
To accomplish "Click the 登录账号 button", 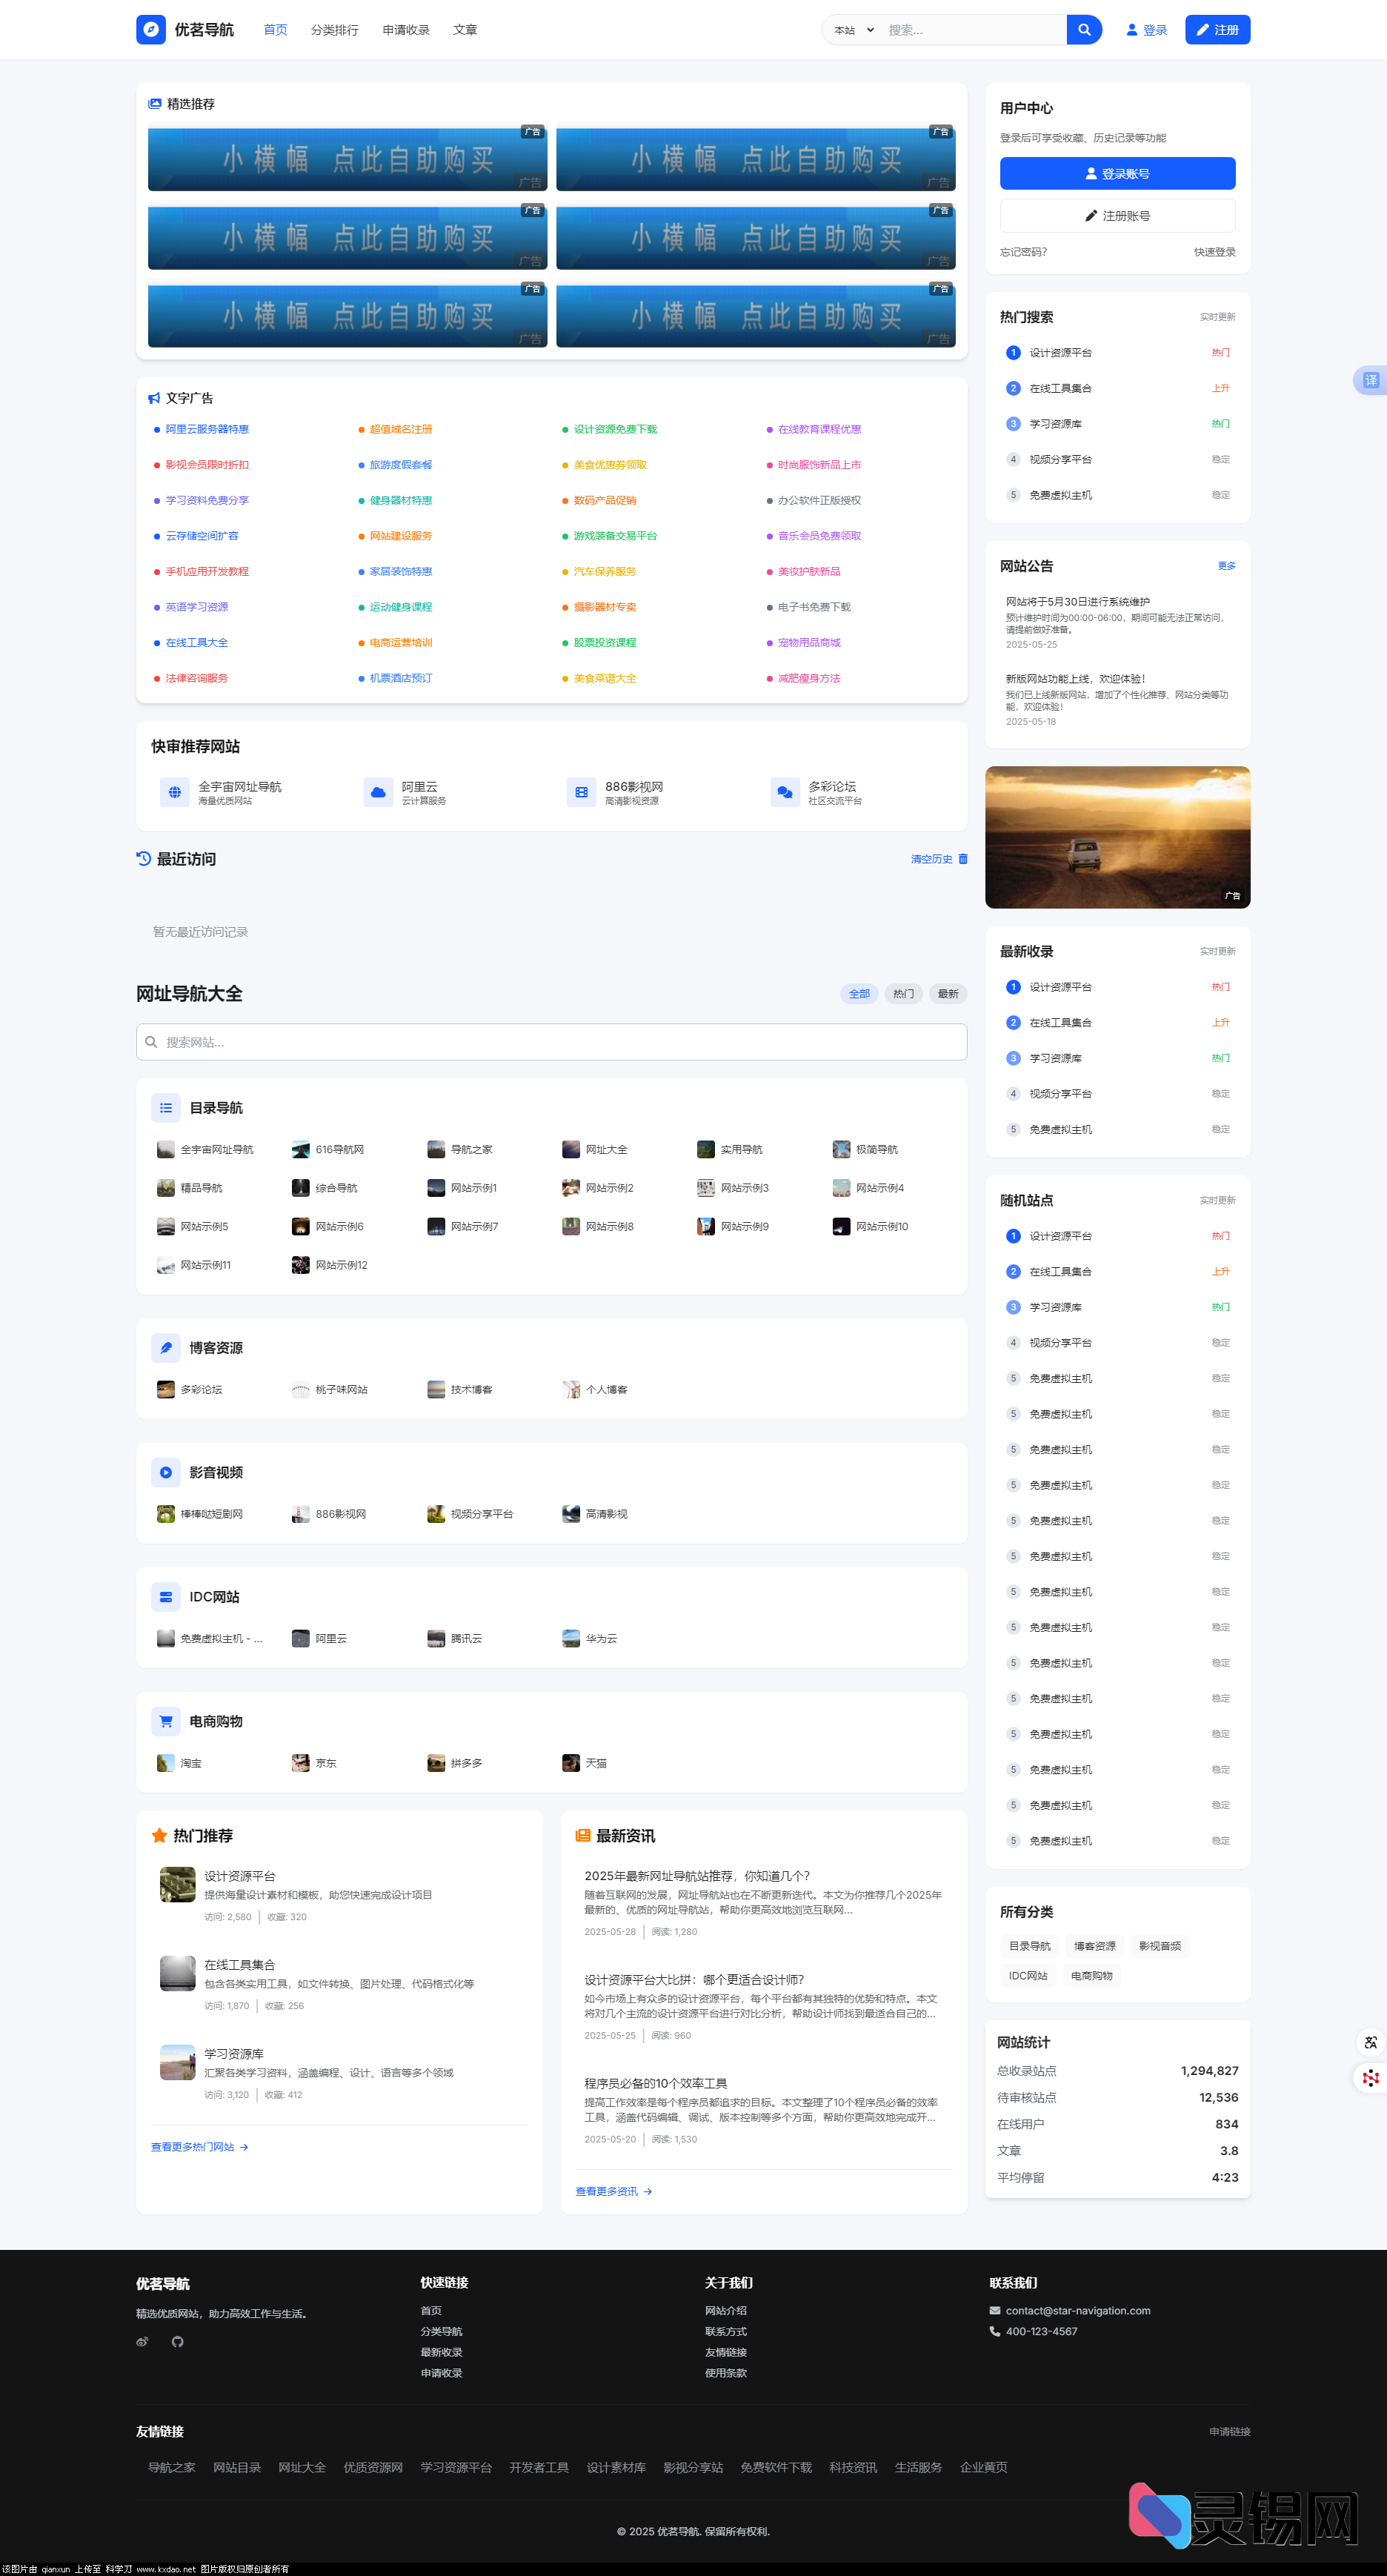I will tap(1117, 174).
